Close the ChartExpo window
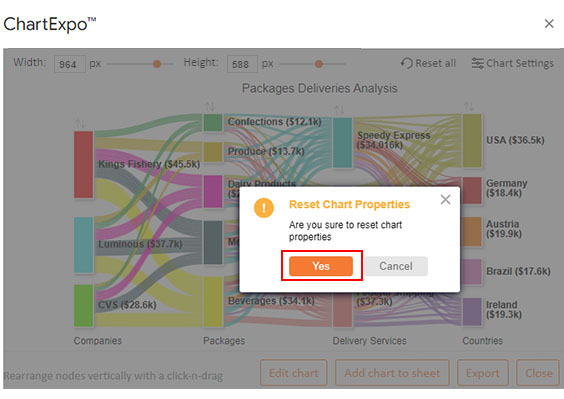564x399 pixels. pos(549,24)
